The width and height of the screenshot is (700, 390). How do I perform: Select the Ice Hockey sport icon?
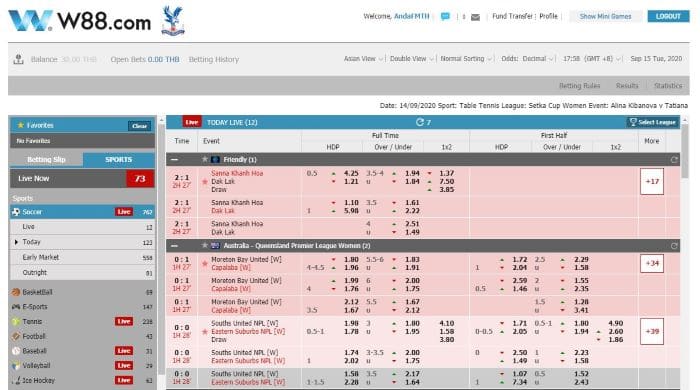click(17, 380)
